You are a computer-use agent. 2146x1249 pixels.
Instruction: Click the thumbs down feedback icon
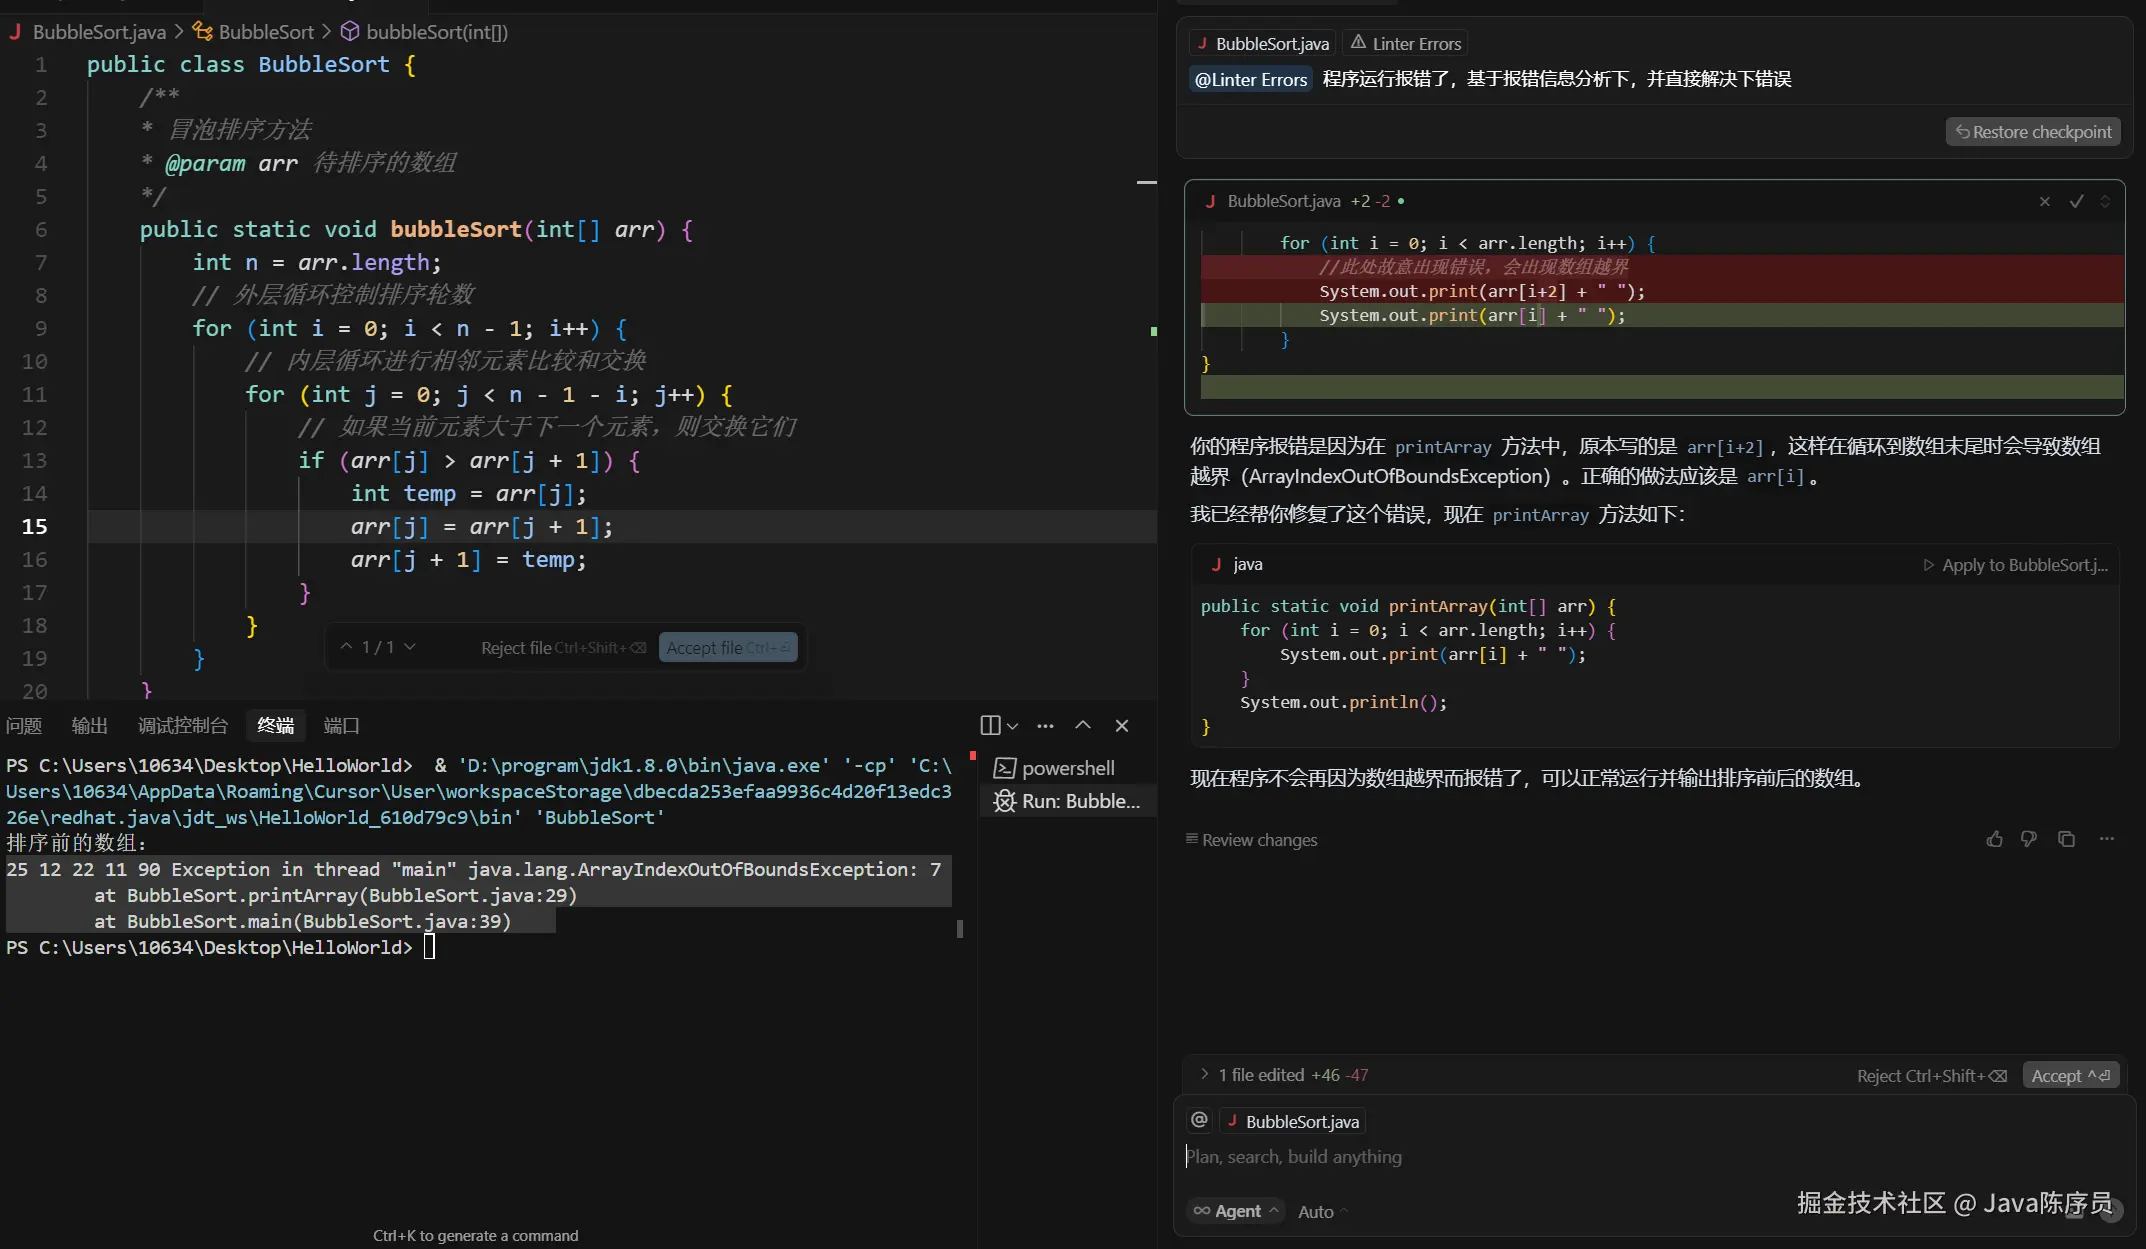point(2029,839)
